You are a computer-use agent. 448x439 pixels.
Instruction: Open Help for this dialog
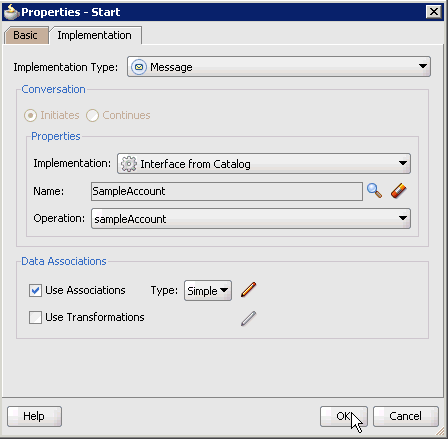point(34,416)
